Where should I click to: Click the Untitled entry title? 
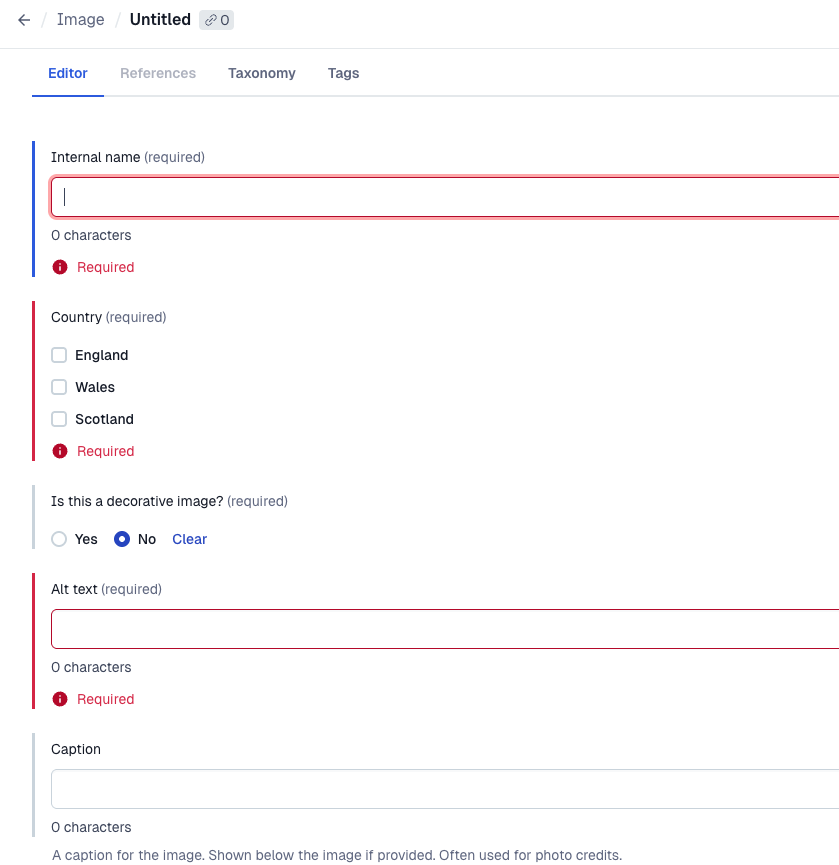tap(160, 20)
